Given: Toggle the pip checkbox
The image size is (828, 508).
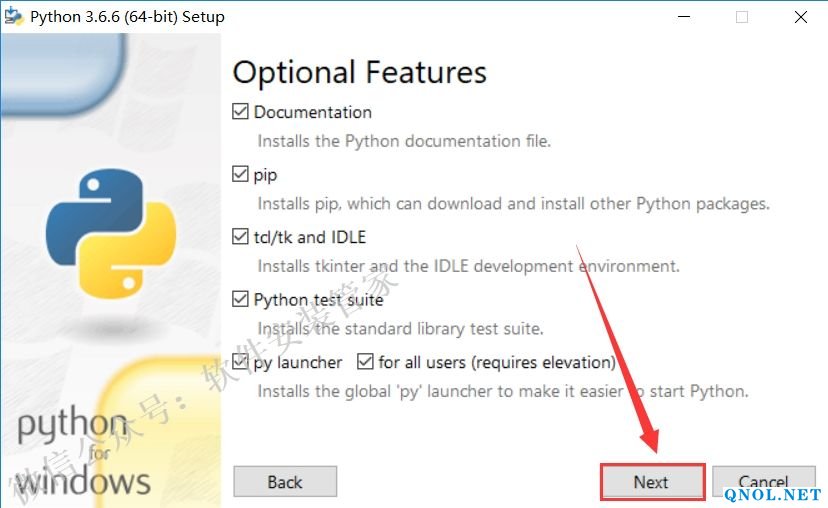Looking at the screenshot, I should coord(240,175).
